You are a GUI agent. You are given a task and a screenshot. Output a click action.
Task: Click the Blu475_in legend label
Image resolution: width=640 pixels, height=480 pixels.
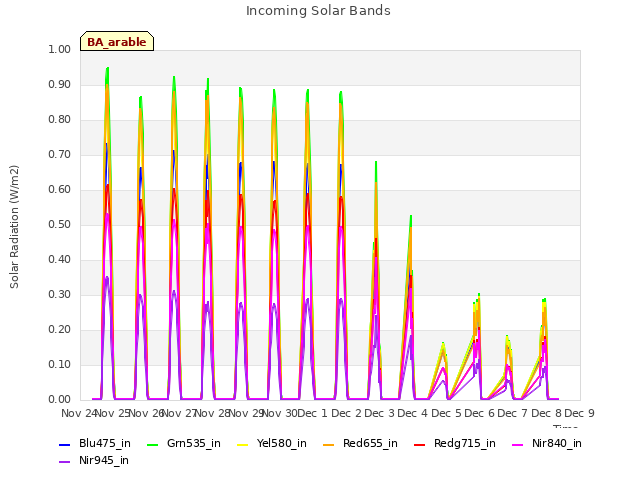click(x=104, y=443)
